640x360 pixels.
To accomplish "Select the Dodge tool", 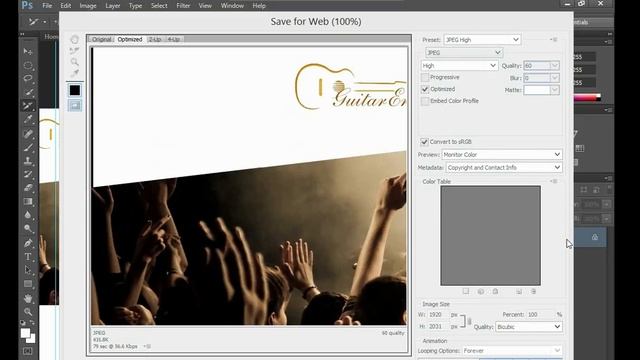I will 28,229.
